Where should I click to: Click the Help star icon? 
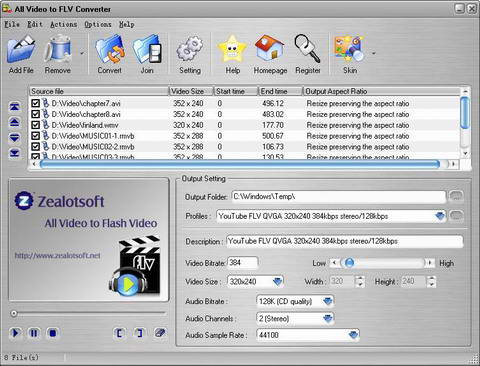click(x=232, y=50)
